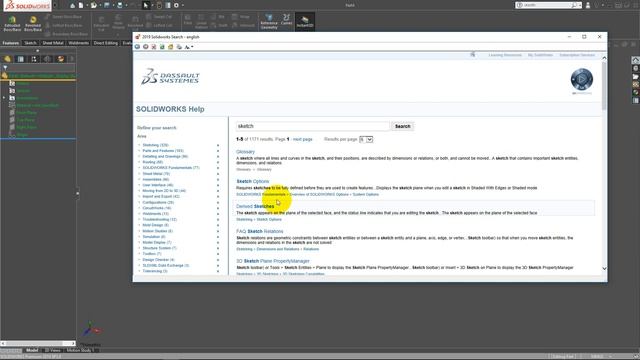640x360 pixels.
Task: Open the font size dropdown in help toolbar
Action: (189, 47)
